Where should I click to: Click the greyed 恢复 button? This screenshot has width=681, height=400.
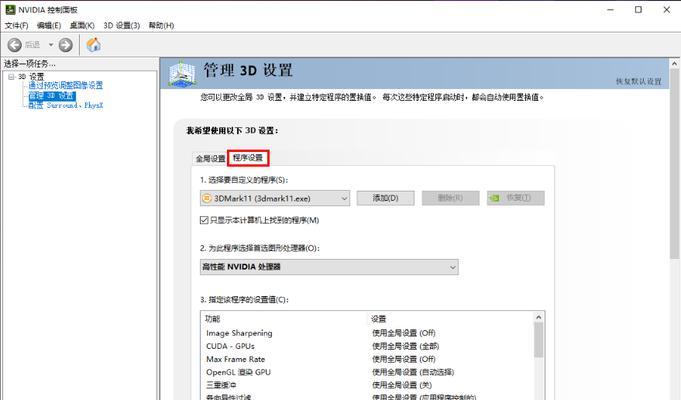(x=516, y=198)
